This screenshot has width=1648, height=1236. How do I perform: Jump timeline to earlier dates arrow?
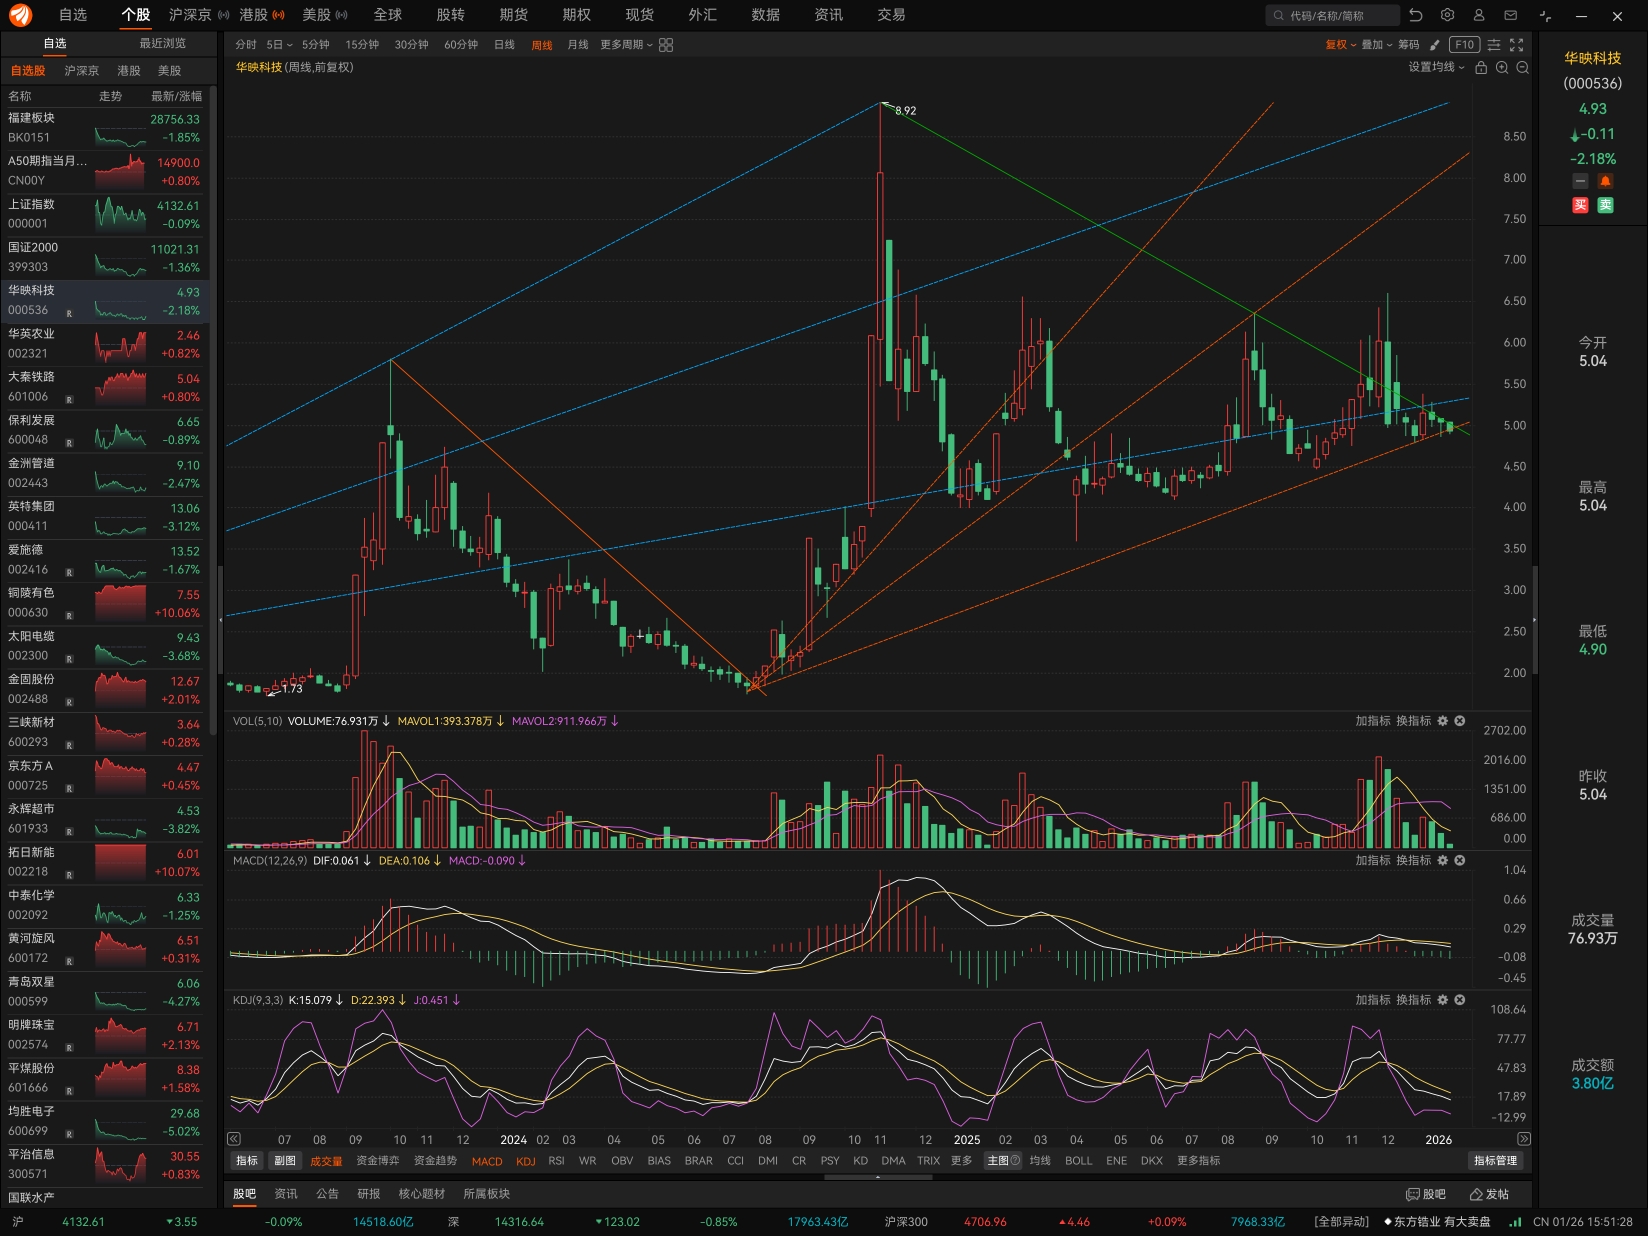[x=234, y=1139]
